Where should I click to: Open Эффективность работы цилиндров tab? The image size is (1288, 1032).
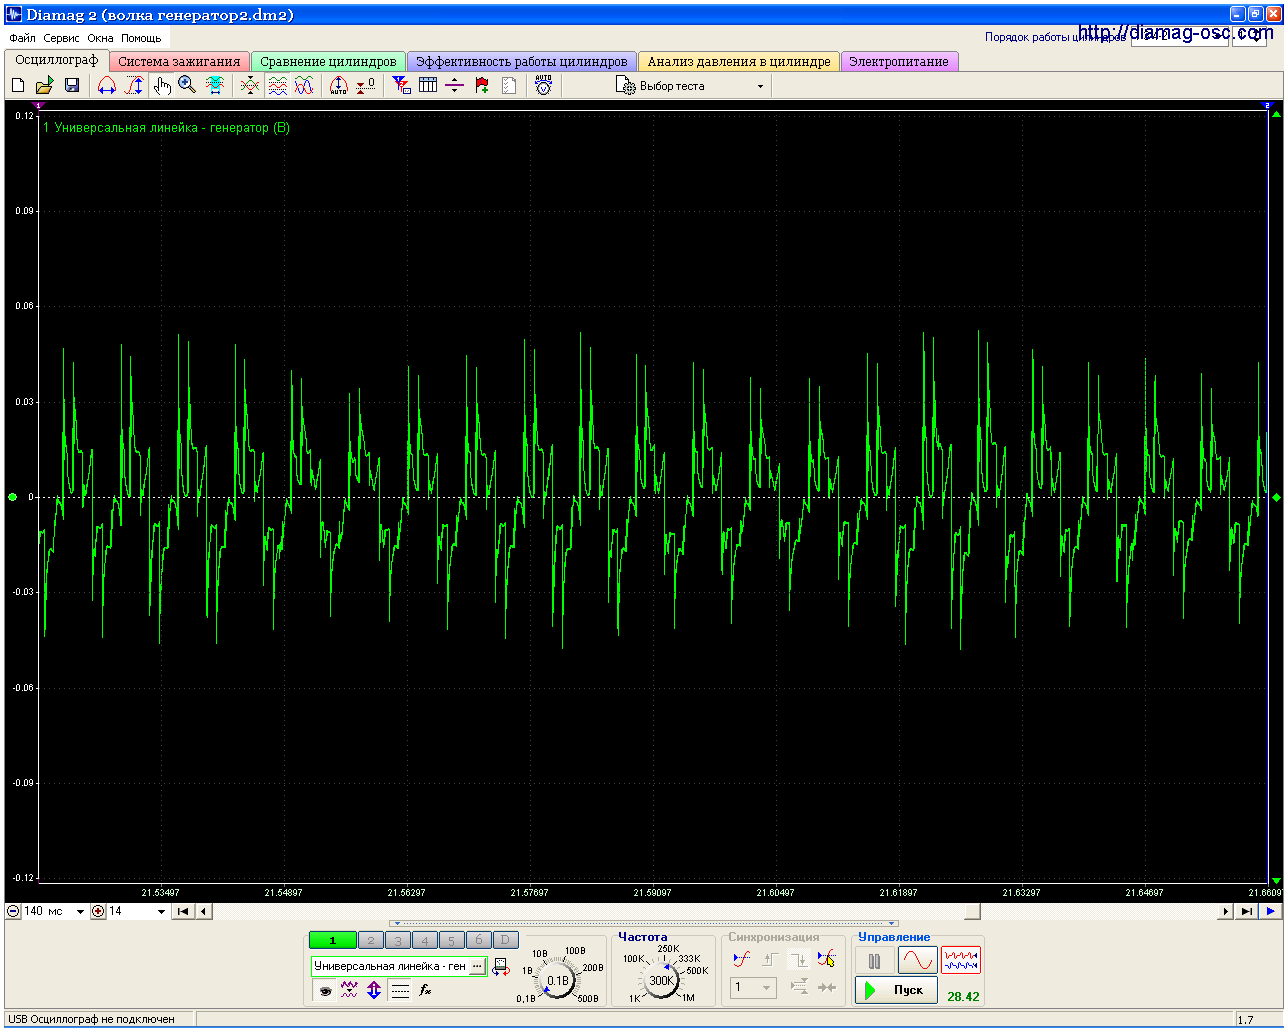click(521, 62)
